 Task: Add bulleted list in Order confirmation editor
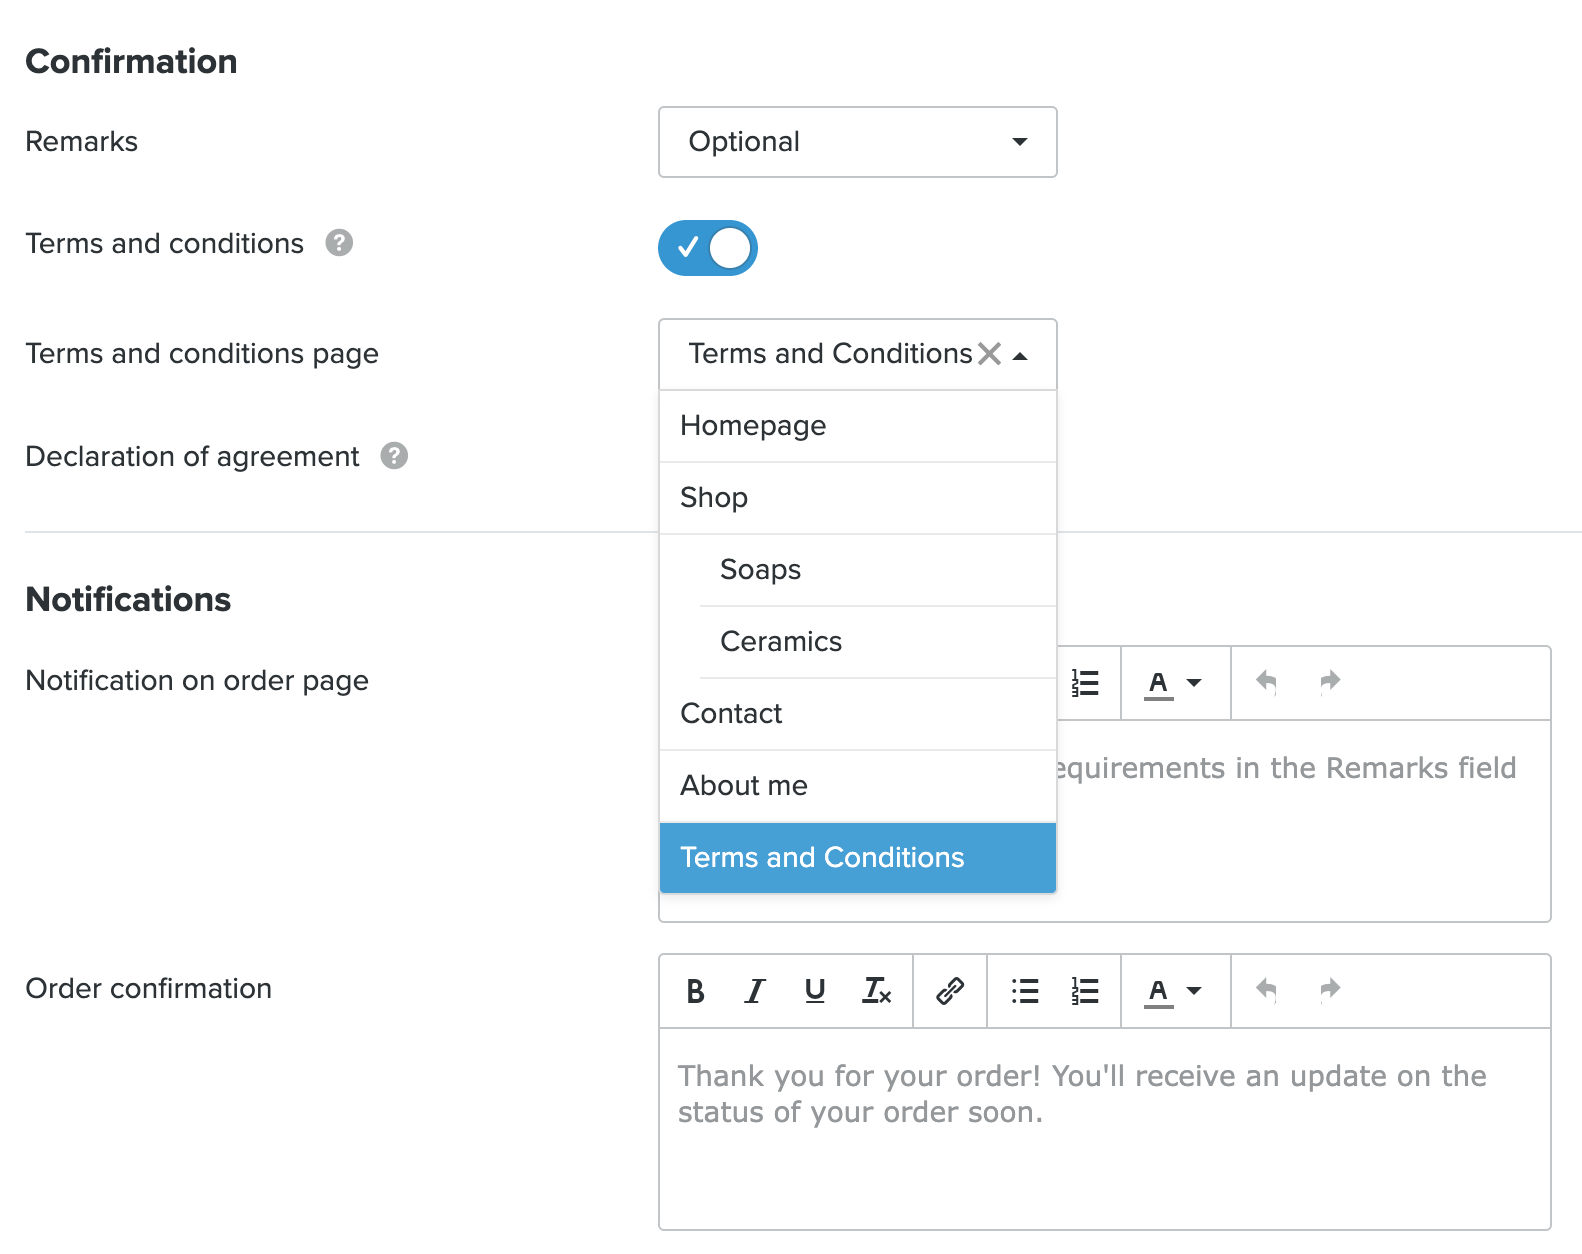1025,991
